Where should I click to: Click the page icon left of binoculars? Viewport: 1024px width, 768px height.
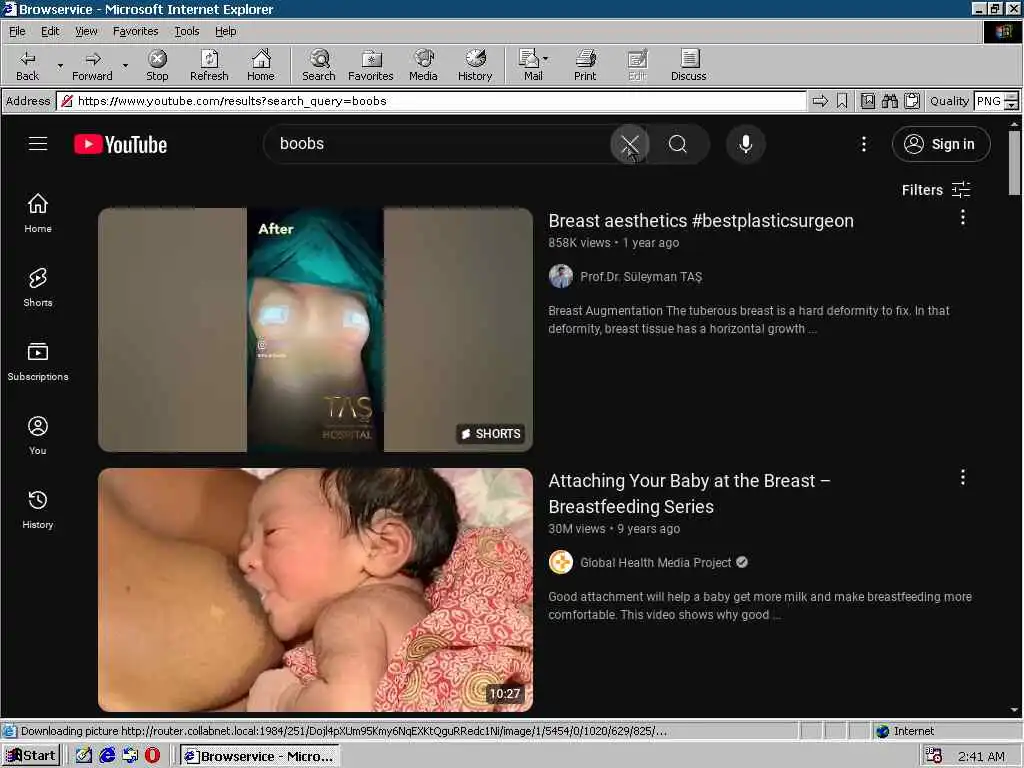point(867,101)
